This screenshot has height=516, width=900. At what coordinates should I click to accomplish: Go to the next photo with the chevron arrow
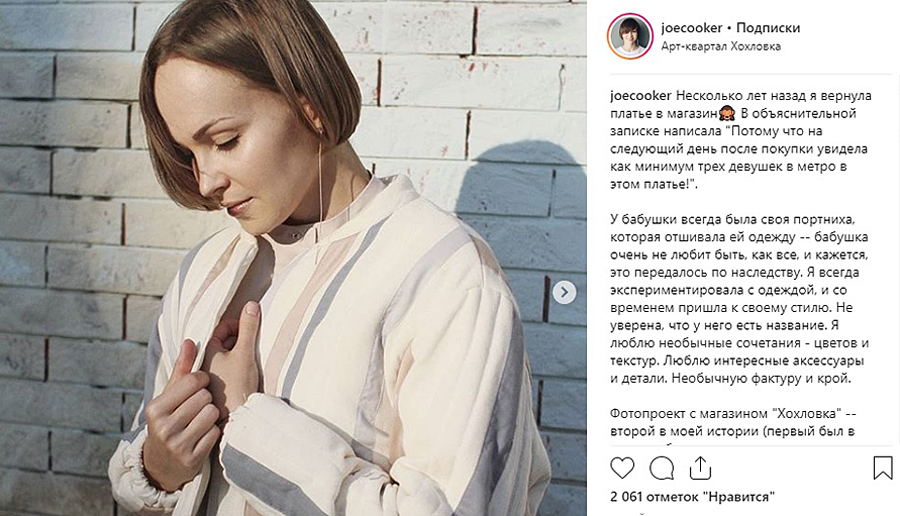564,292
